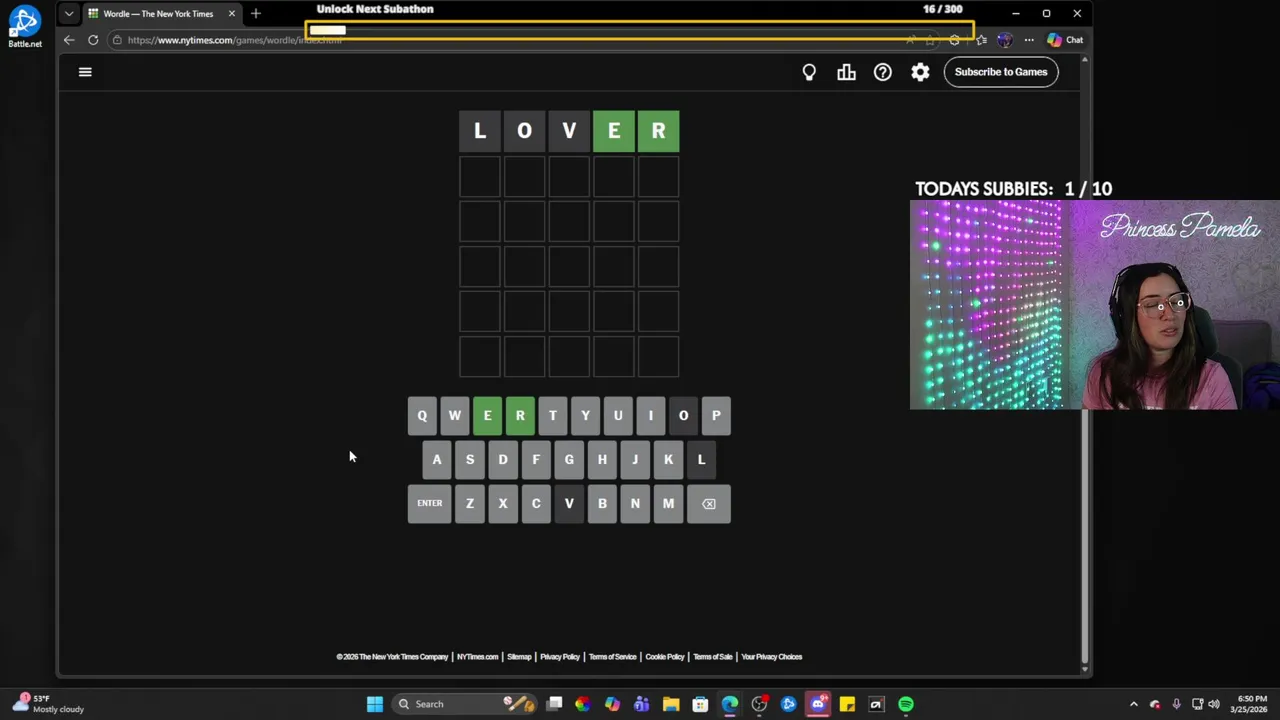Tap the Z key
Viewport: 1280px width, 720px height.
[470, 504]
